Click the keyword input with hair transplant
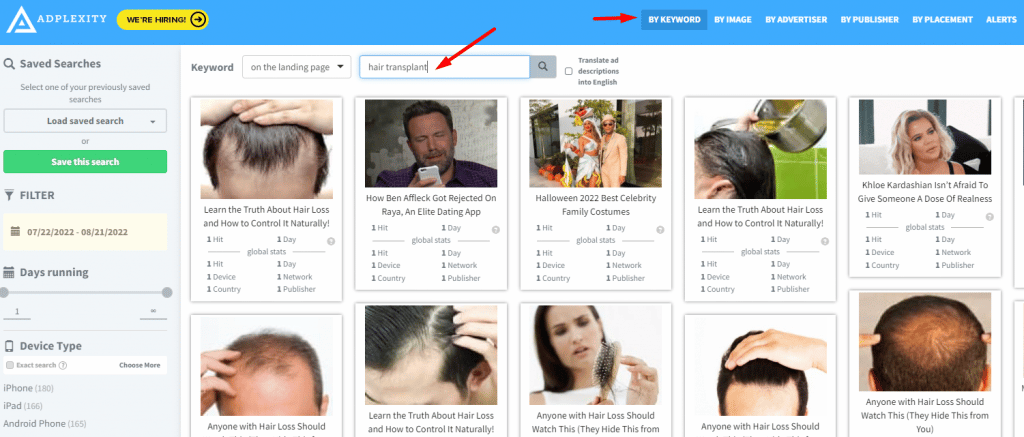1024x437 pixels. pyautogui.click(x=444, y=67)
